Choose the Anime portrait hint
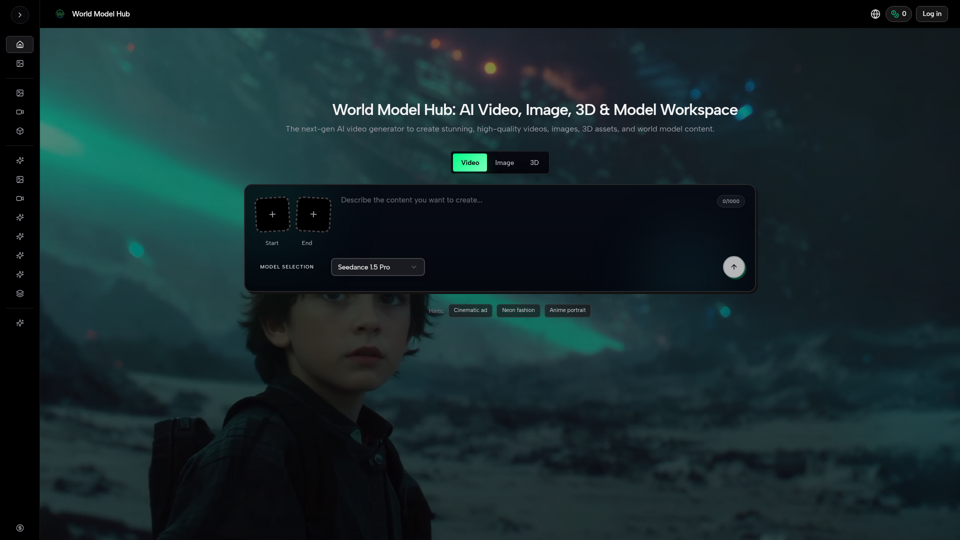Image resolution: width=960 pixels, height=540 pixels. 567,310
